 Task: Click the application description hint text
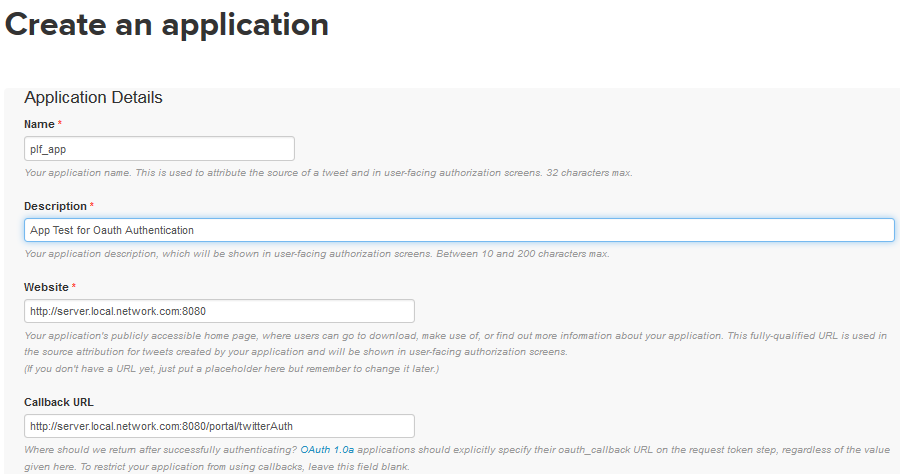pyautogui.click(x=317, y=254)
